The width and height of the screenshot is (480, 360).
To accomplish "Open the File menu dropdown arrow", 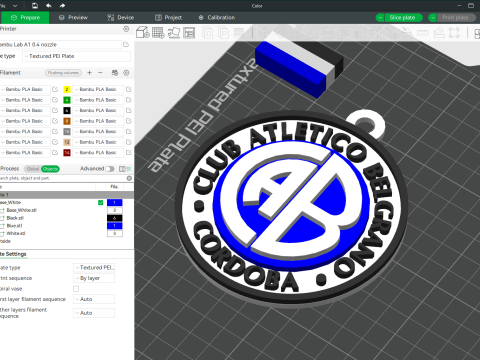I will pyautogui.click(x=15, y=5).
